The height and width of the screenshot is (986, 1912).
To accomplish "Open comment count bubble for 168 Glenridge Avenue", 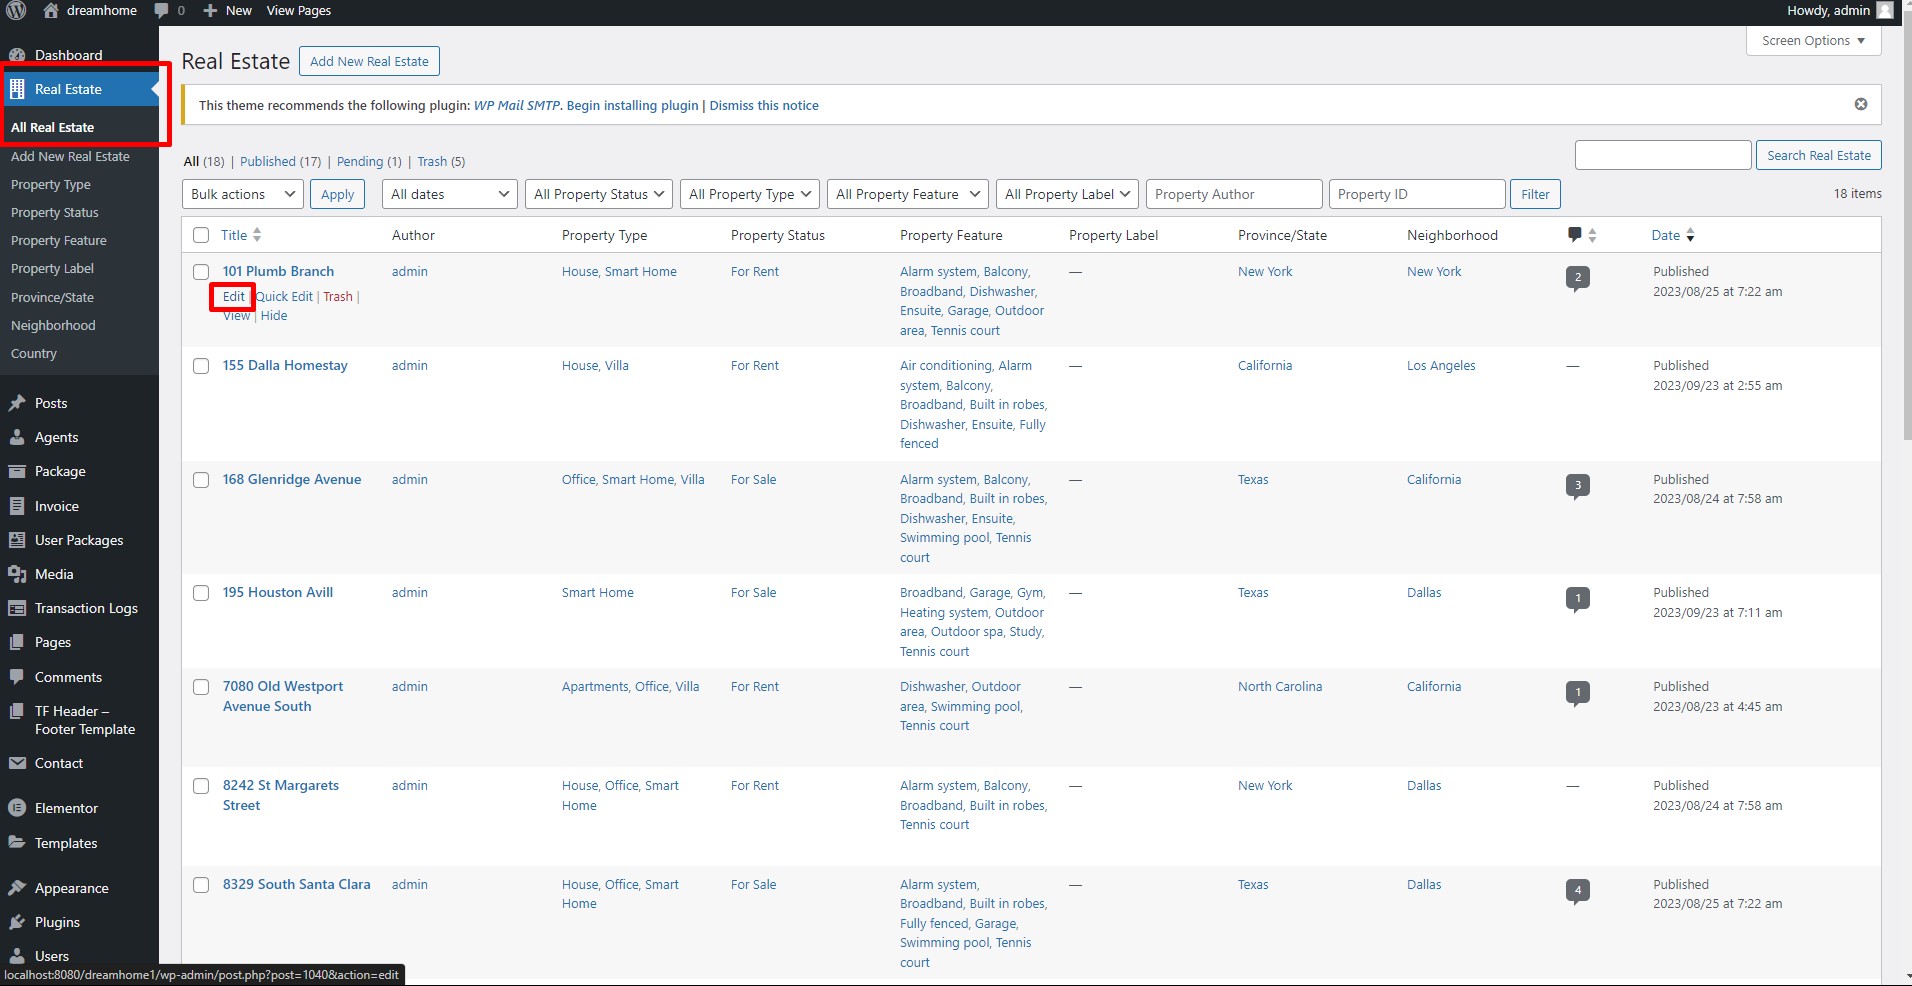I will click(x=1578, y=486).
